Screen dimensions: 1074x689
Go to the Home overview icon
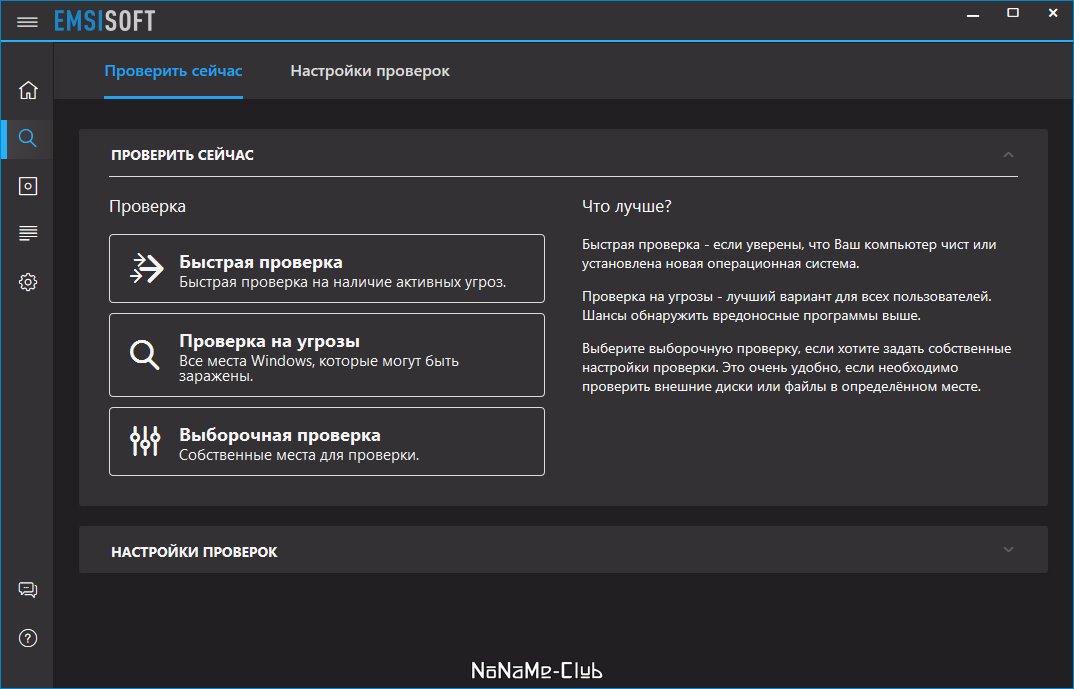[28, 90]
